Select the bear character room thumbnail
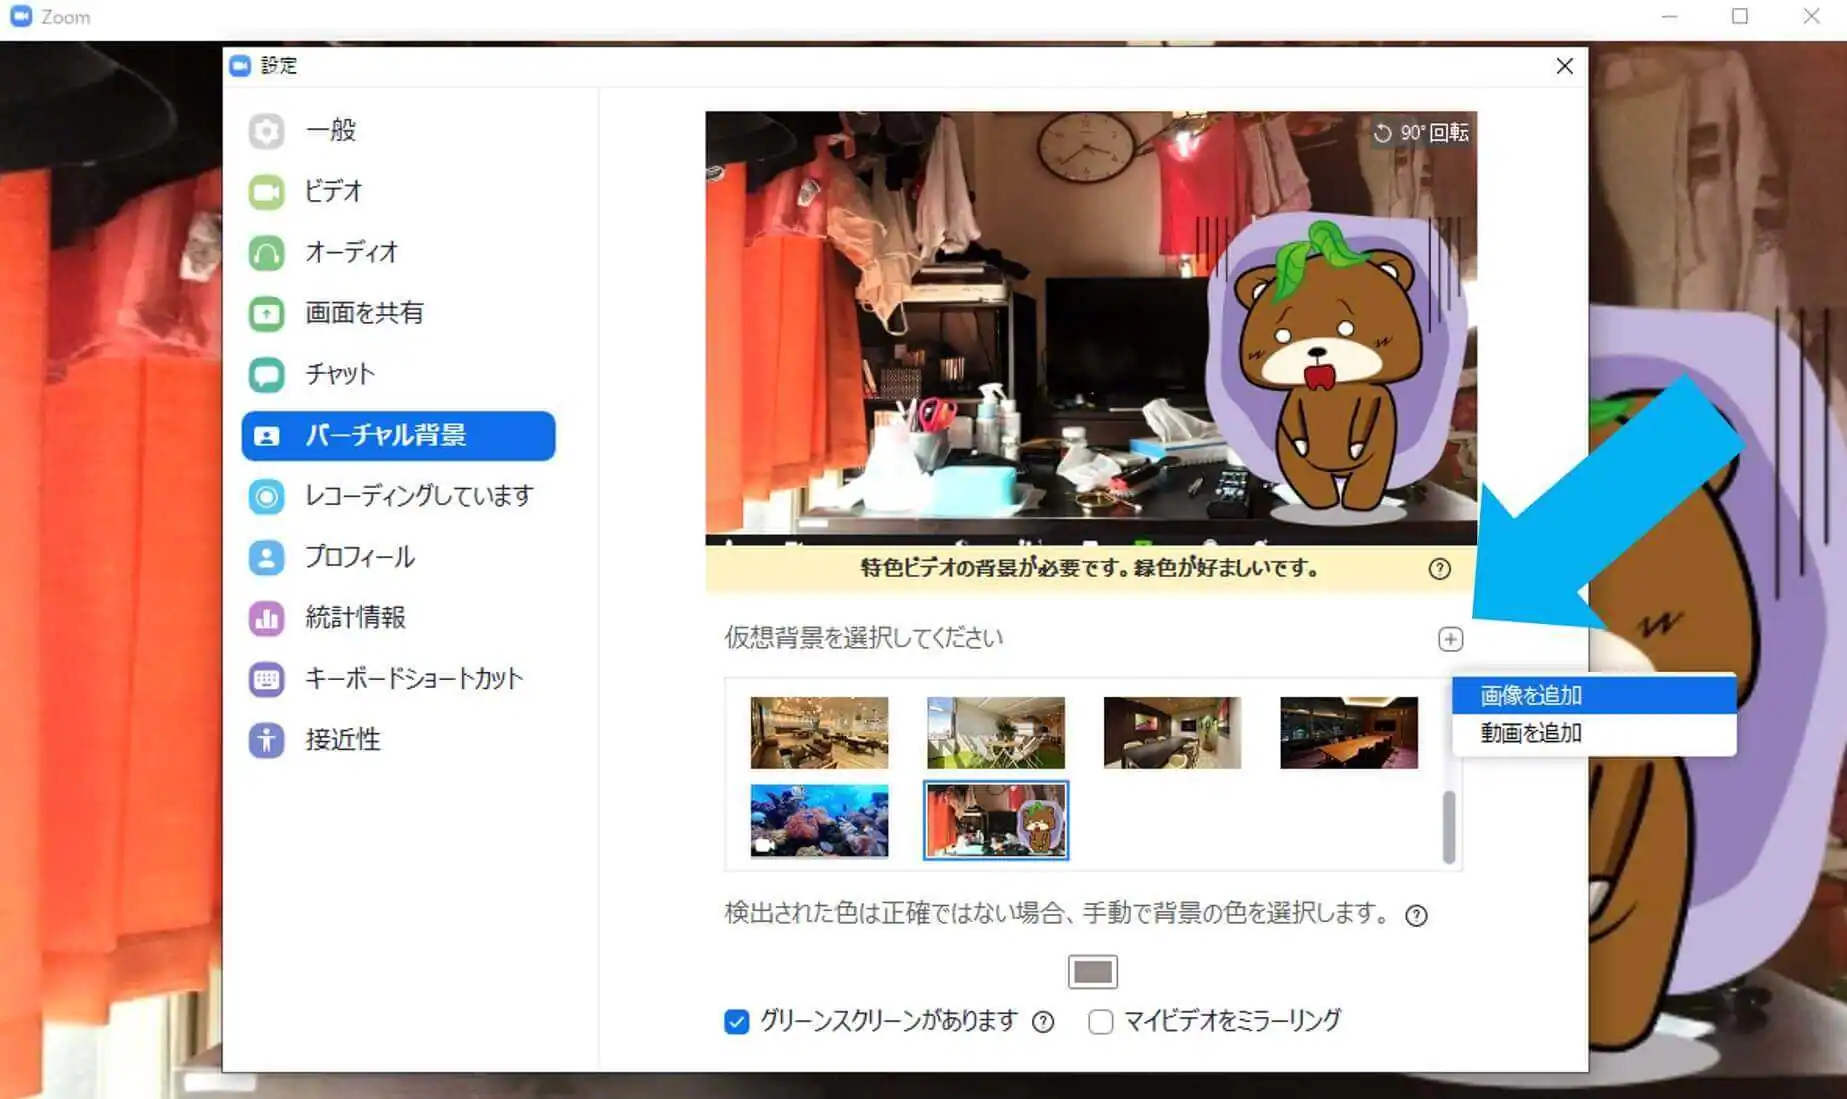 pos(996,821)
